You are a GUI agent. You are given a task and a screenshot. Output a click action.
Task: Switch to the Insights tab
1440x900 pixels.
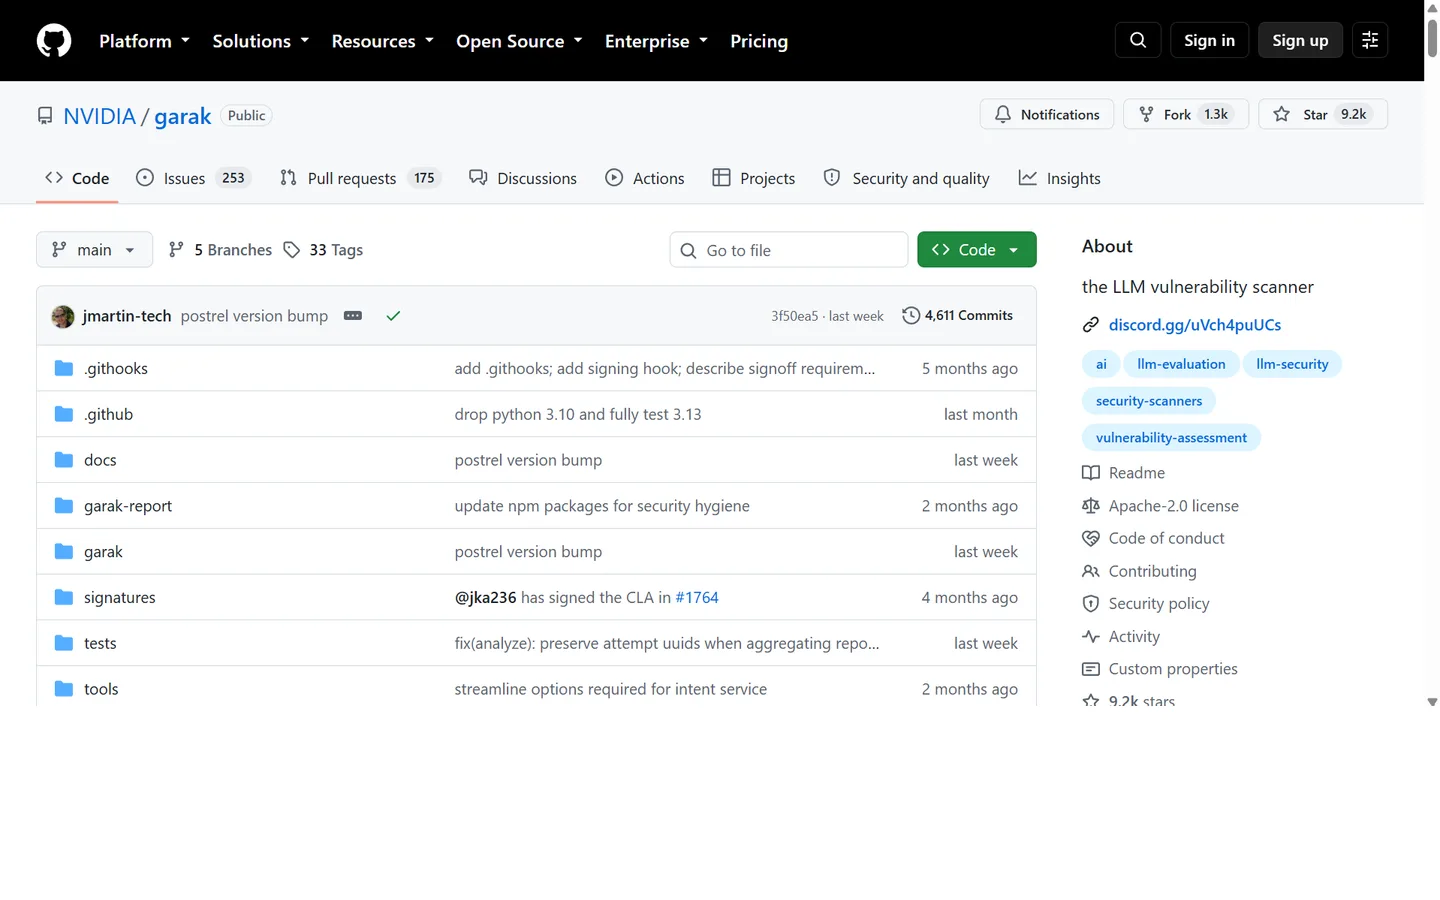[x=1060, y=178]
